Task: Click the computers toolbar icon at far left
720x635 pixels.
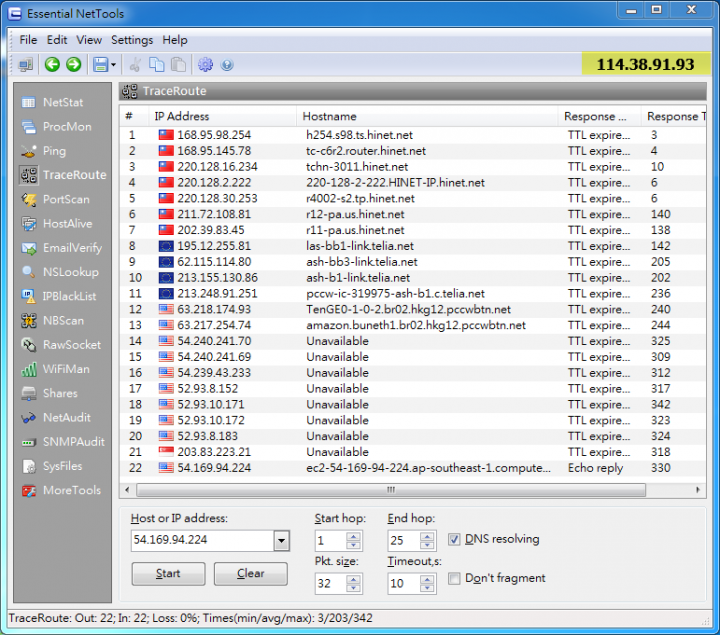Action: coord(26,65)
